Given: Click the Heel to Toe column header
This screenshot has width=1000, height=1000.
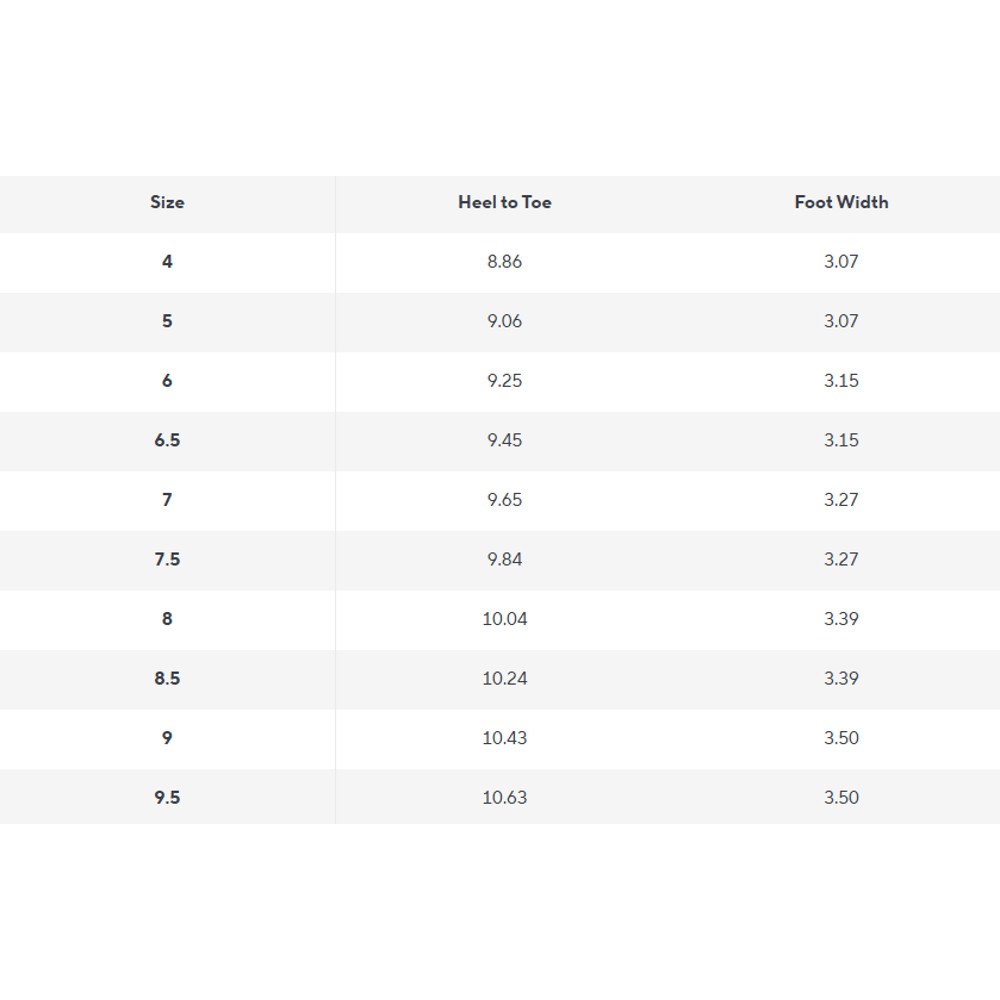Looking at the screenshot, I should pos(504,202).
